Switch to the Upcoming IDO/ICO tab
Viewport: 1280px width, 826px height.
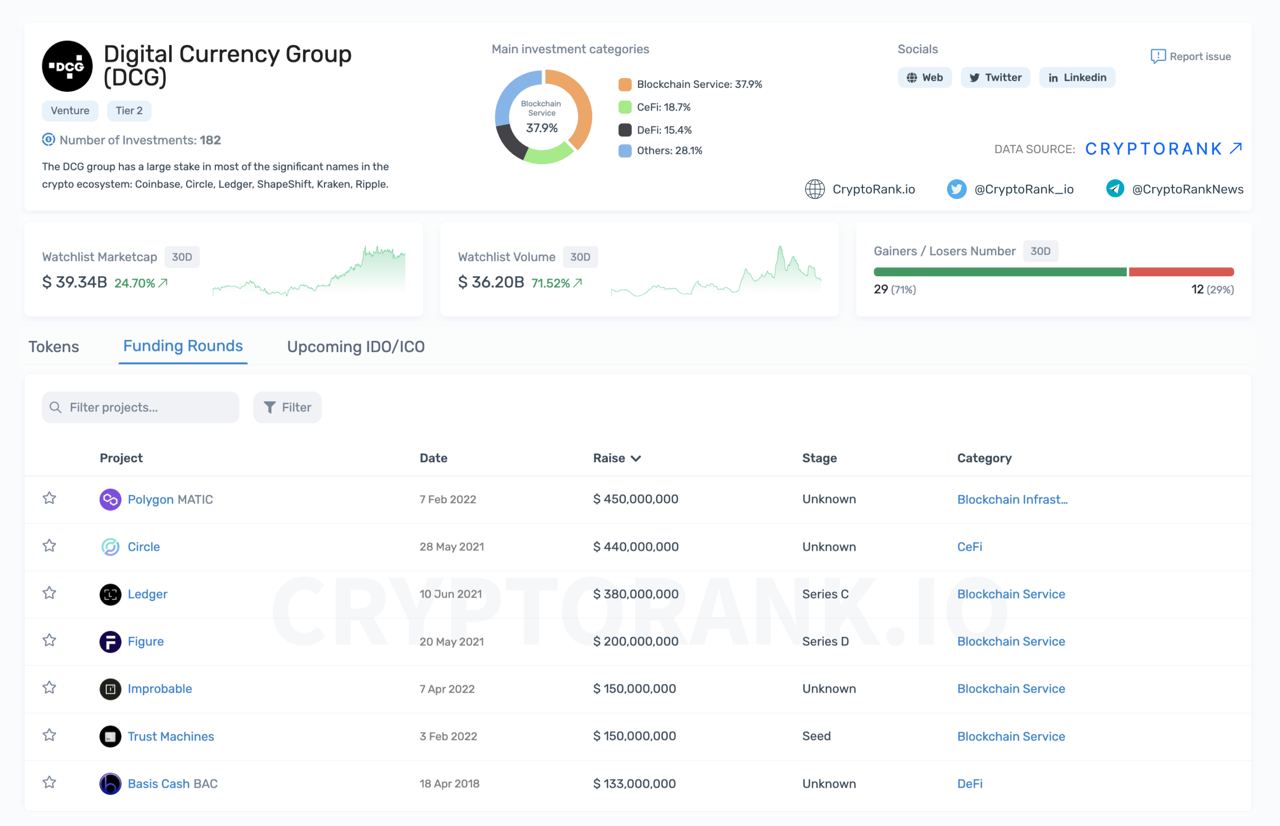coord(356,347)
